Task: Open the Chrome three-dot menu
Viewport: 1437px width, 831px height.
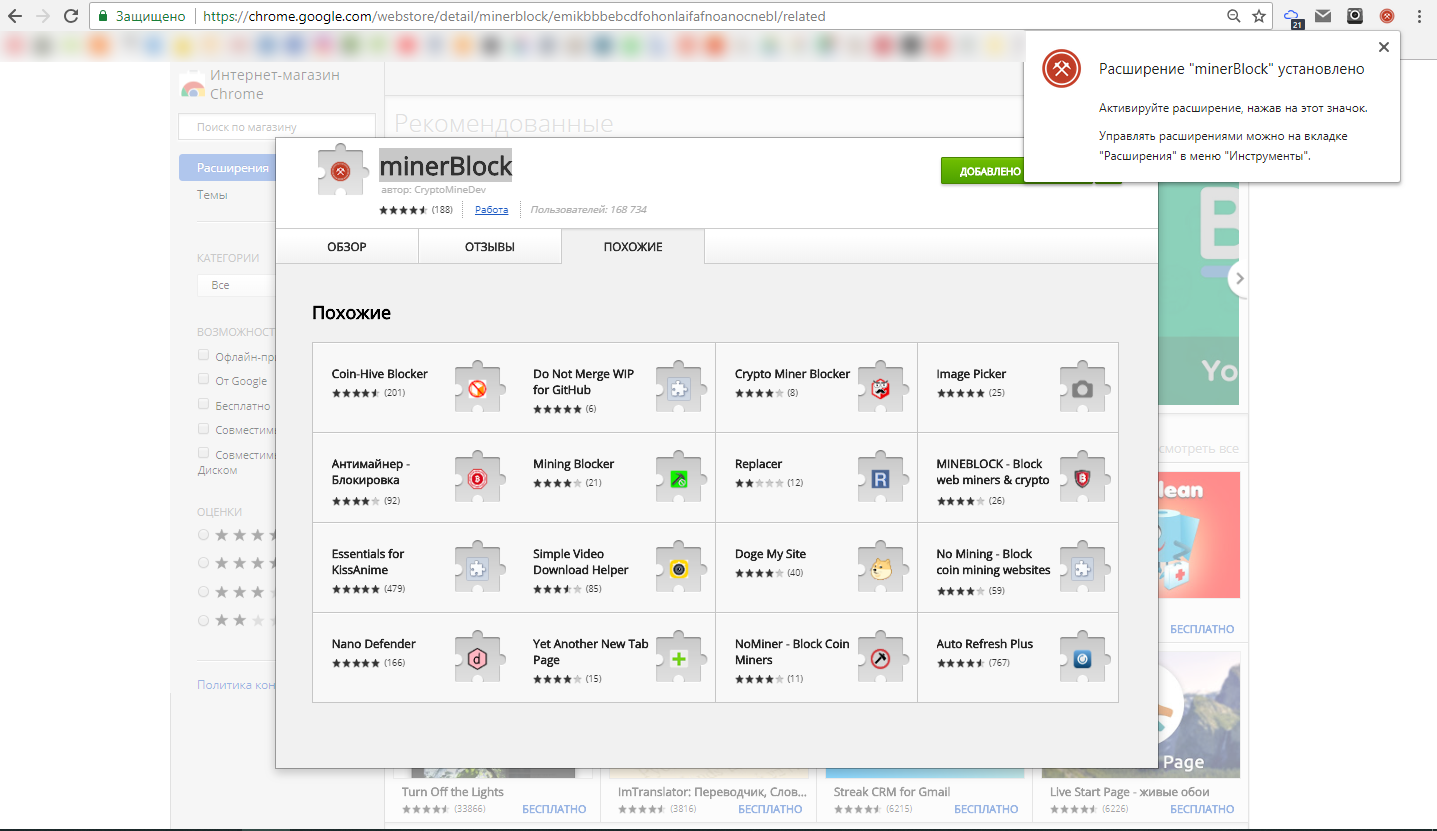Action: coord(1420,16)
